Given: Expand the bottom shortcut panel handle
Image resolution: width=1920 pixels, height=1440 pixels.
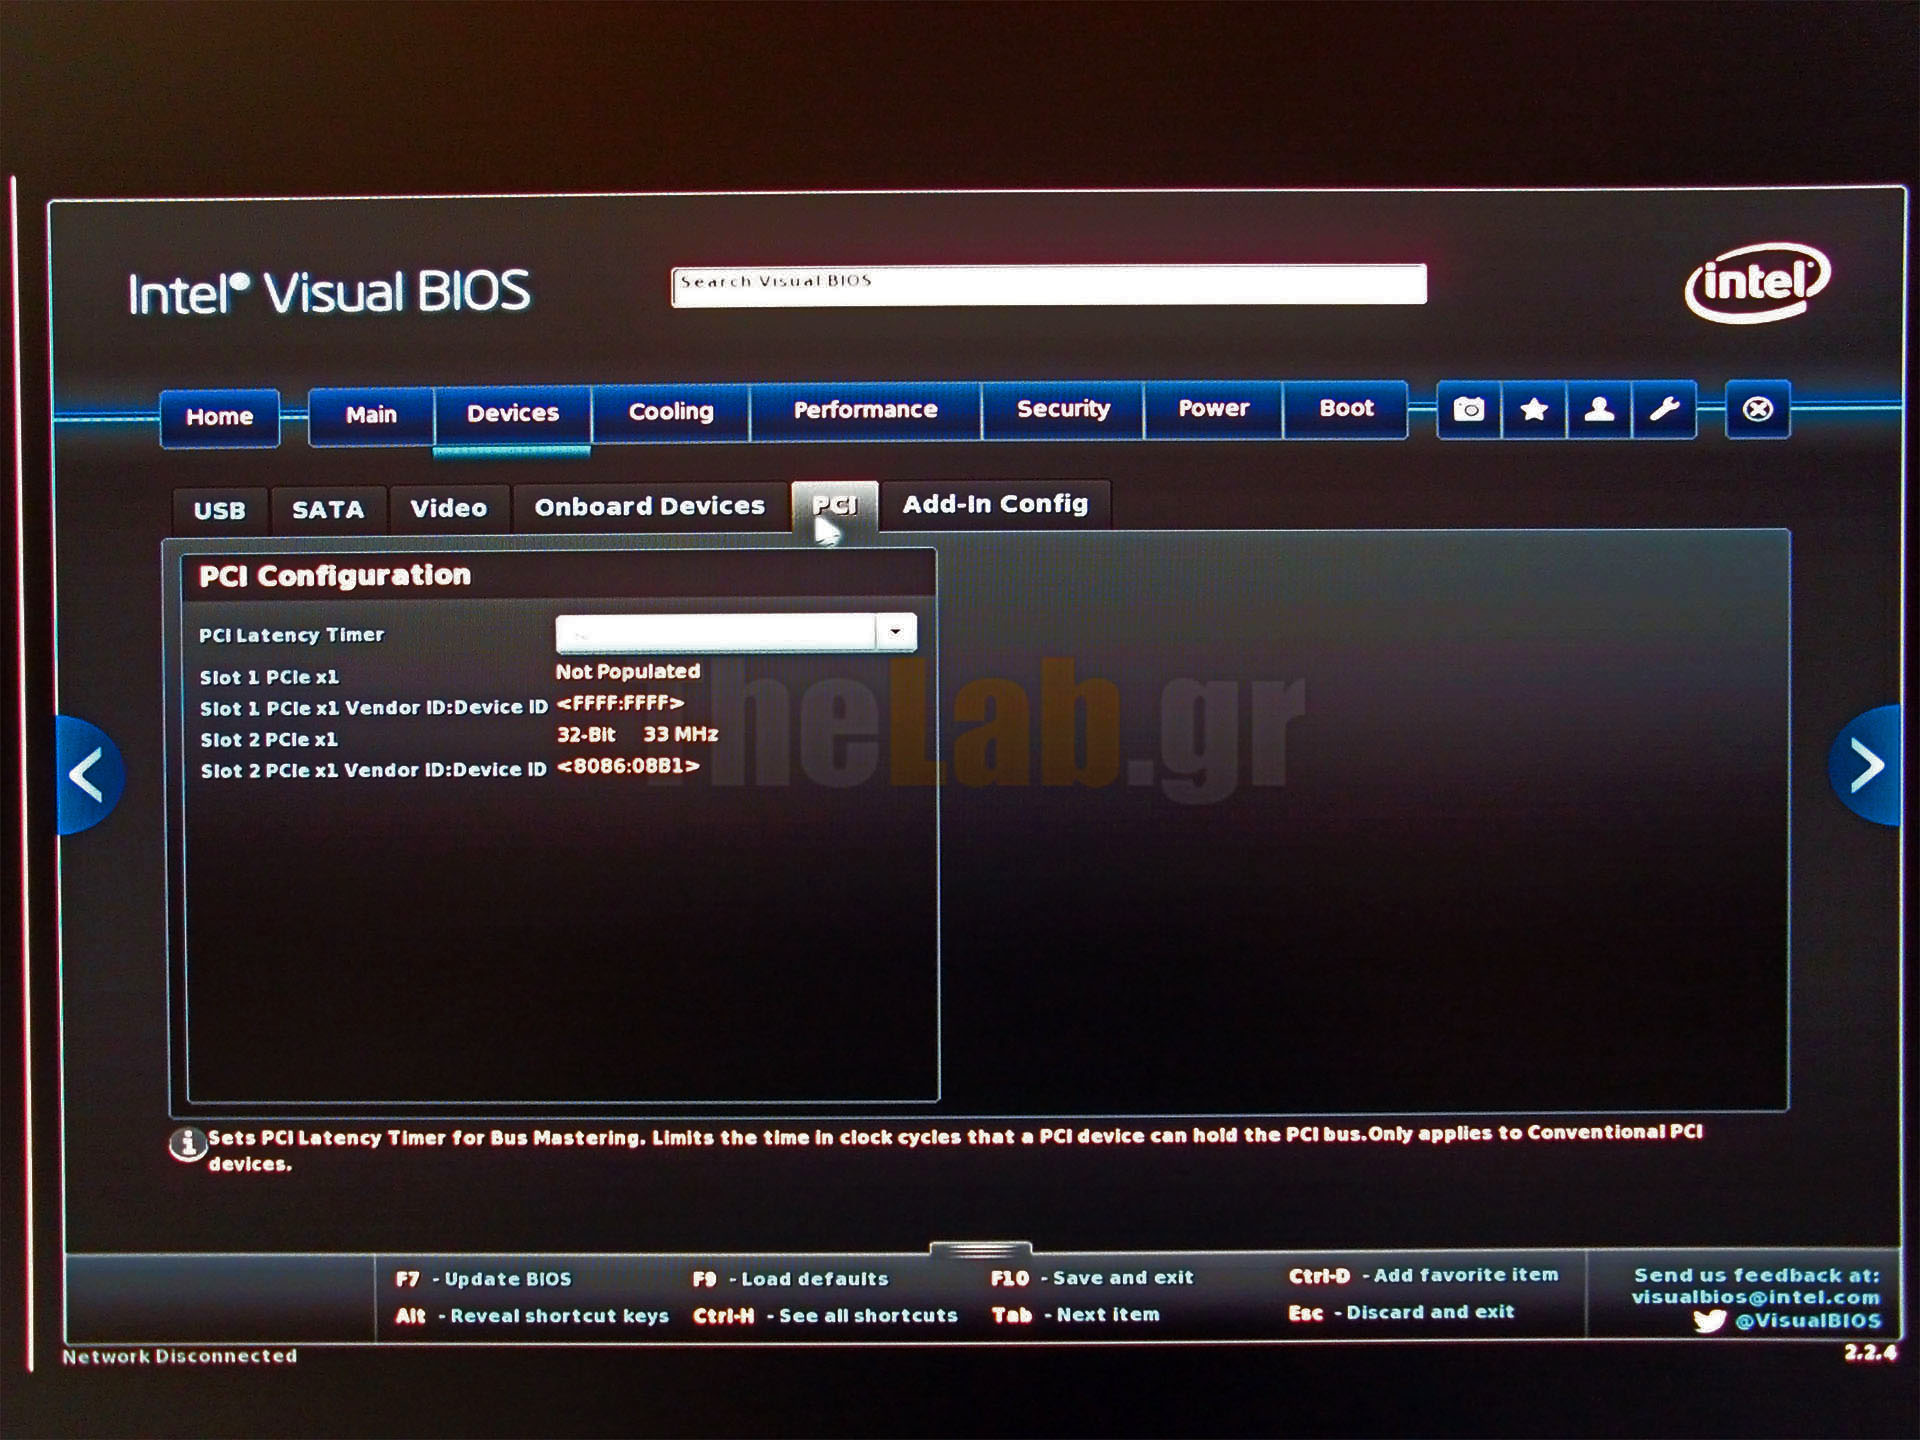Looking at the screenshot, I should click(x=979, y=1250).
